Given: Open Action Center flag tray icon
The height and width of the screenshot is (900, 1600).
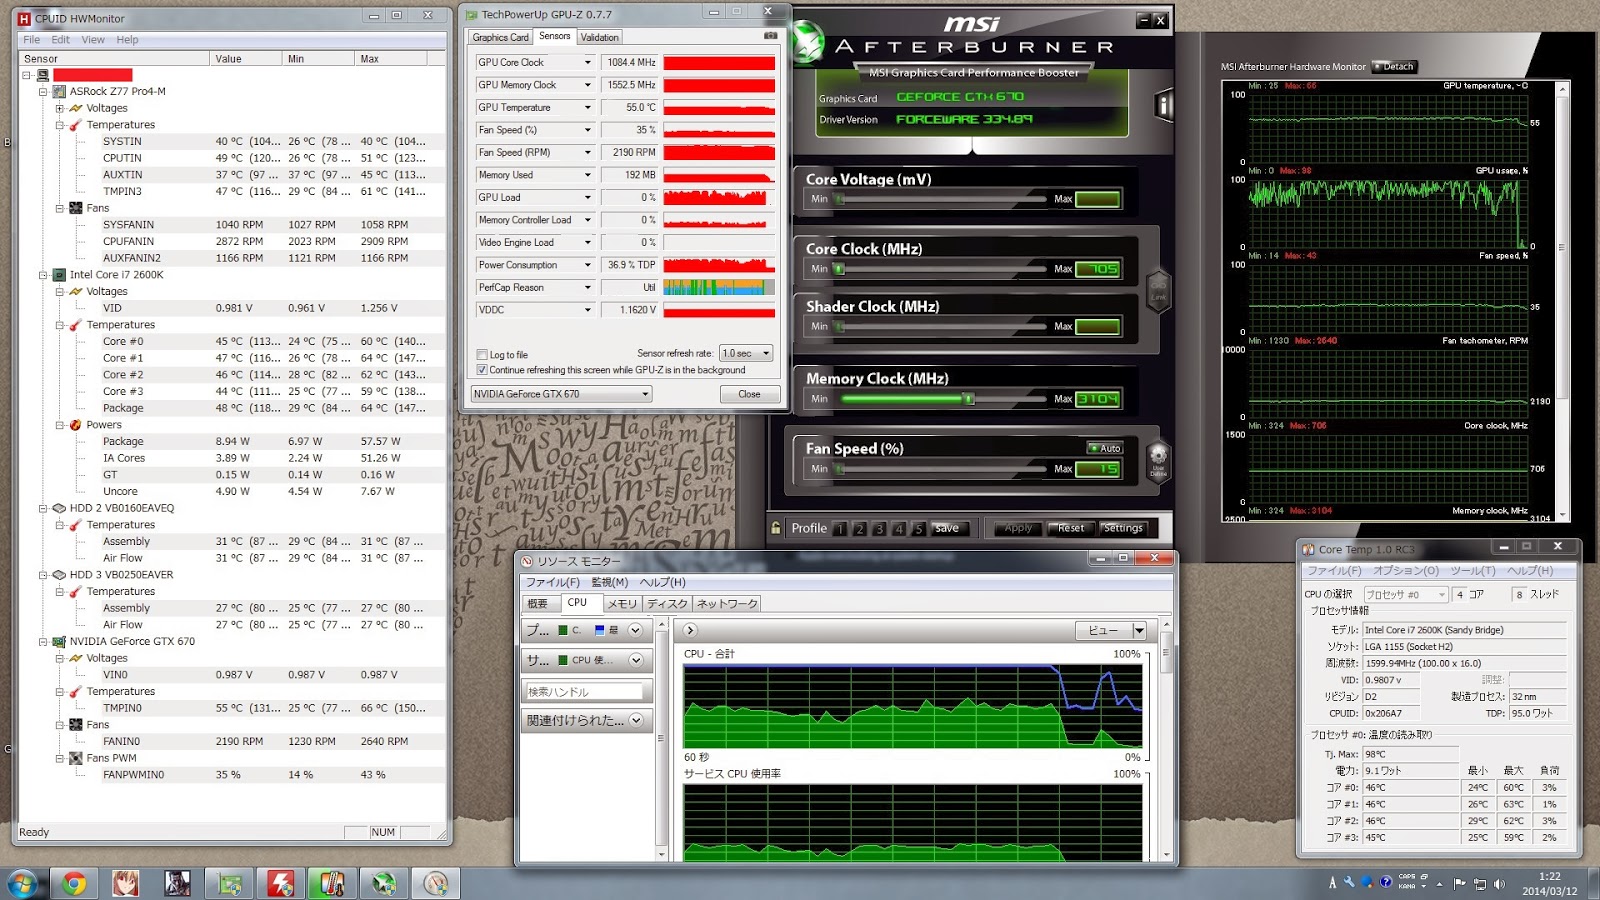Looking at the screenshot, I should click(1460, 884).
